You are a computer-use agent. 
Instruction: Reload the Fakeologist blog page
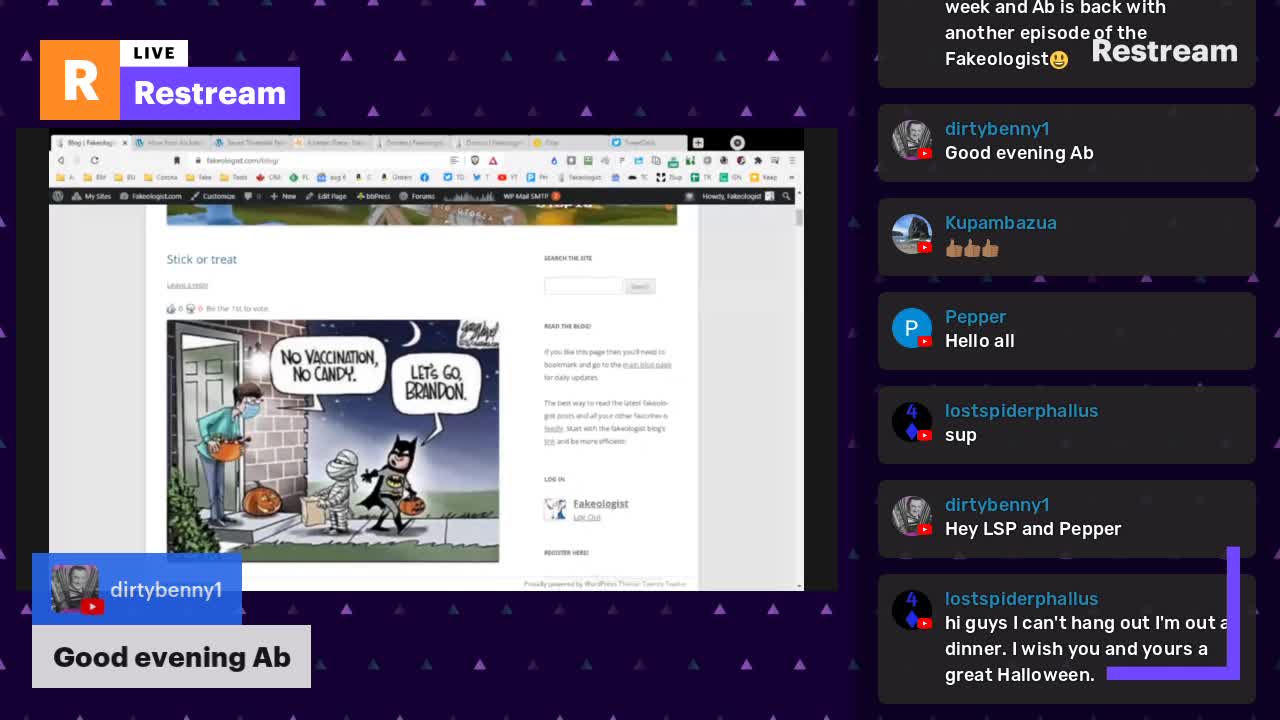pyautogui.click(x=95, y=160)
